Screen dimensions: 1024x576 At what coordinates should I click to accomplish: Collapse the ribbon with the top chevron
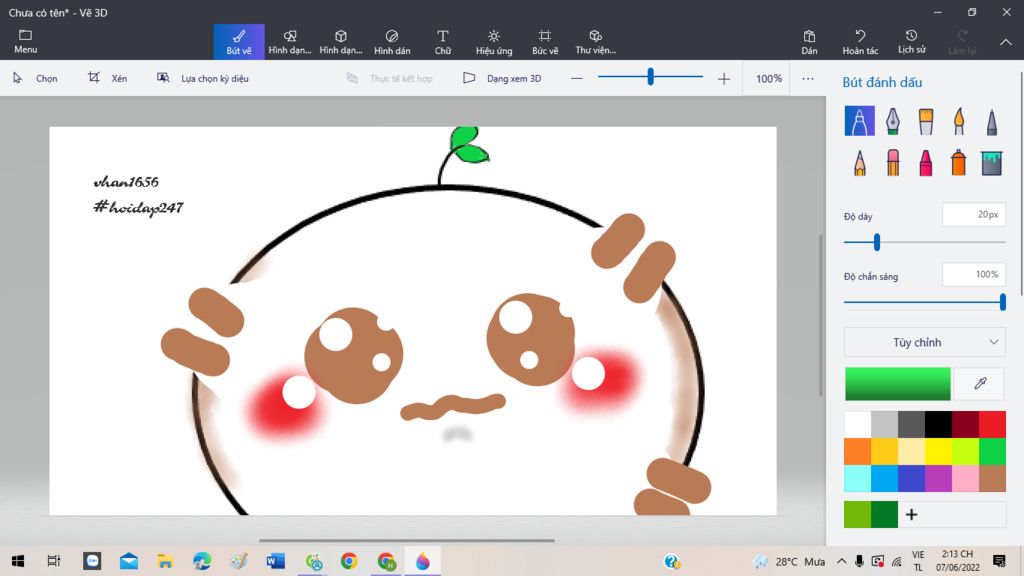1006,42
